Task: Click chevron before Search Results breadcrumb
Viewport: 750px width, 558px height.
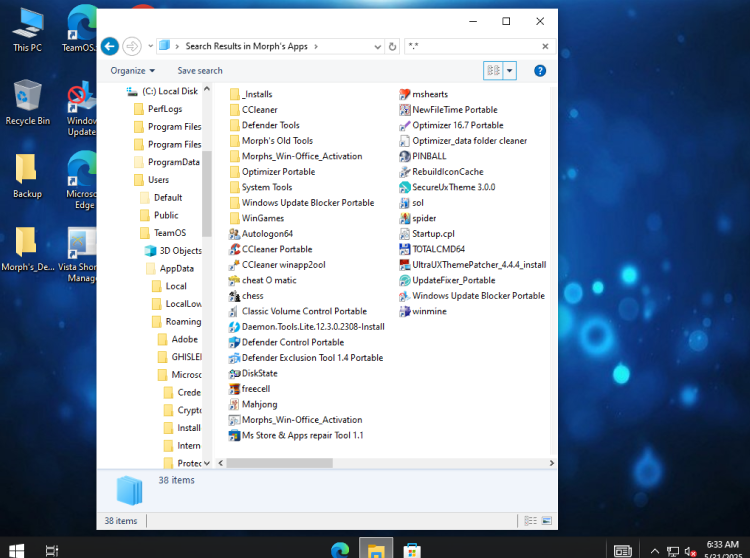Action: point(177,46)
